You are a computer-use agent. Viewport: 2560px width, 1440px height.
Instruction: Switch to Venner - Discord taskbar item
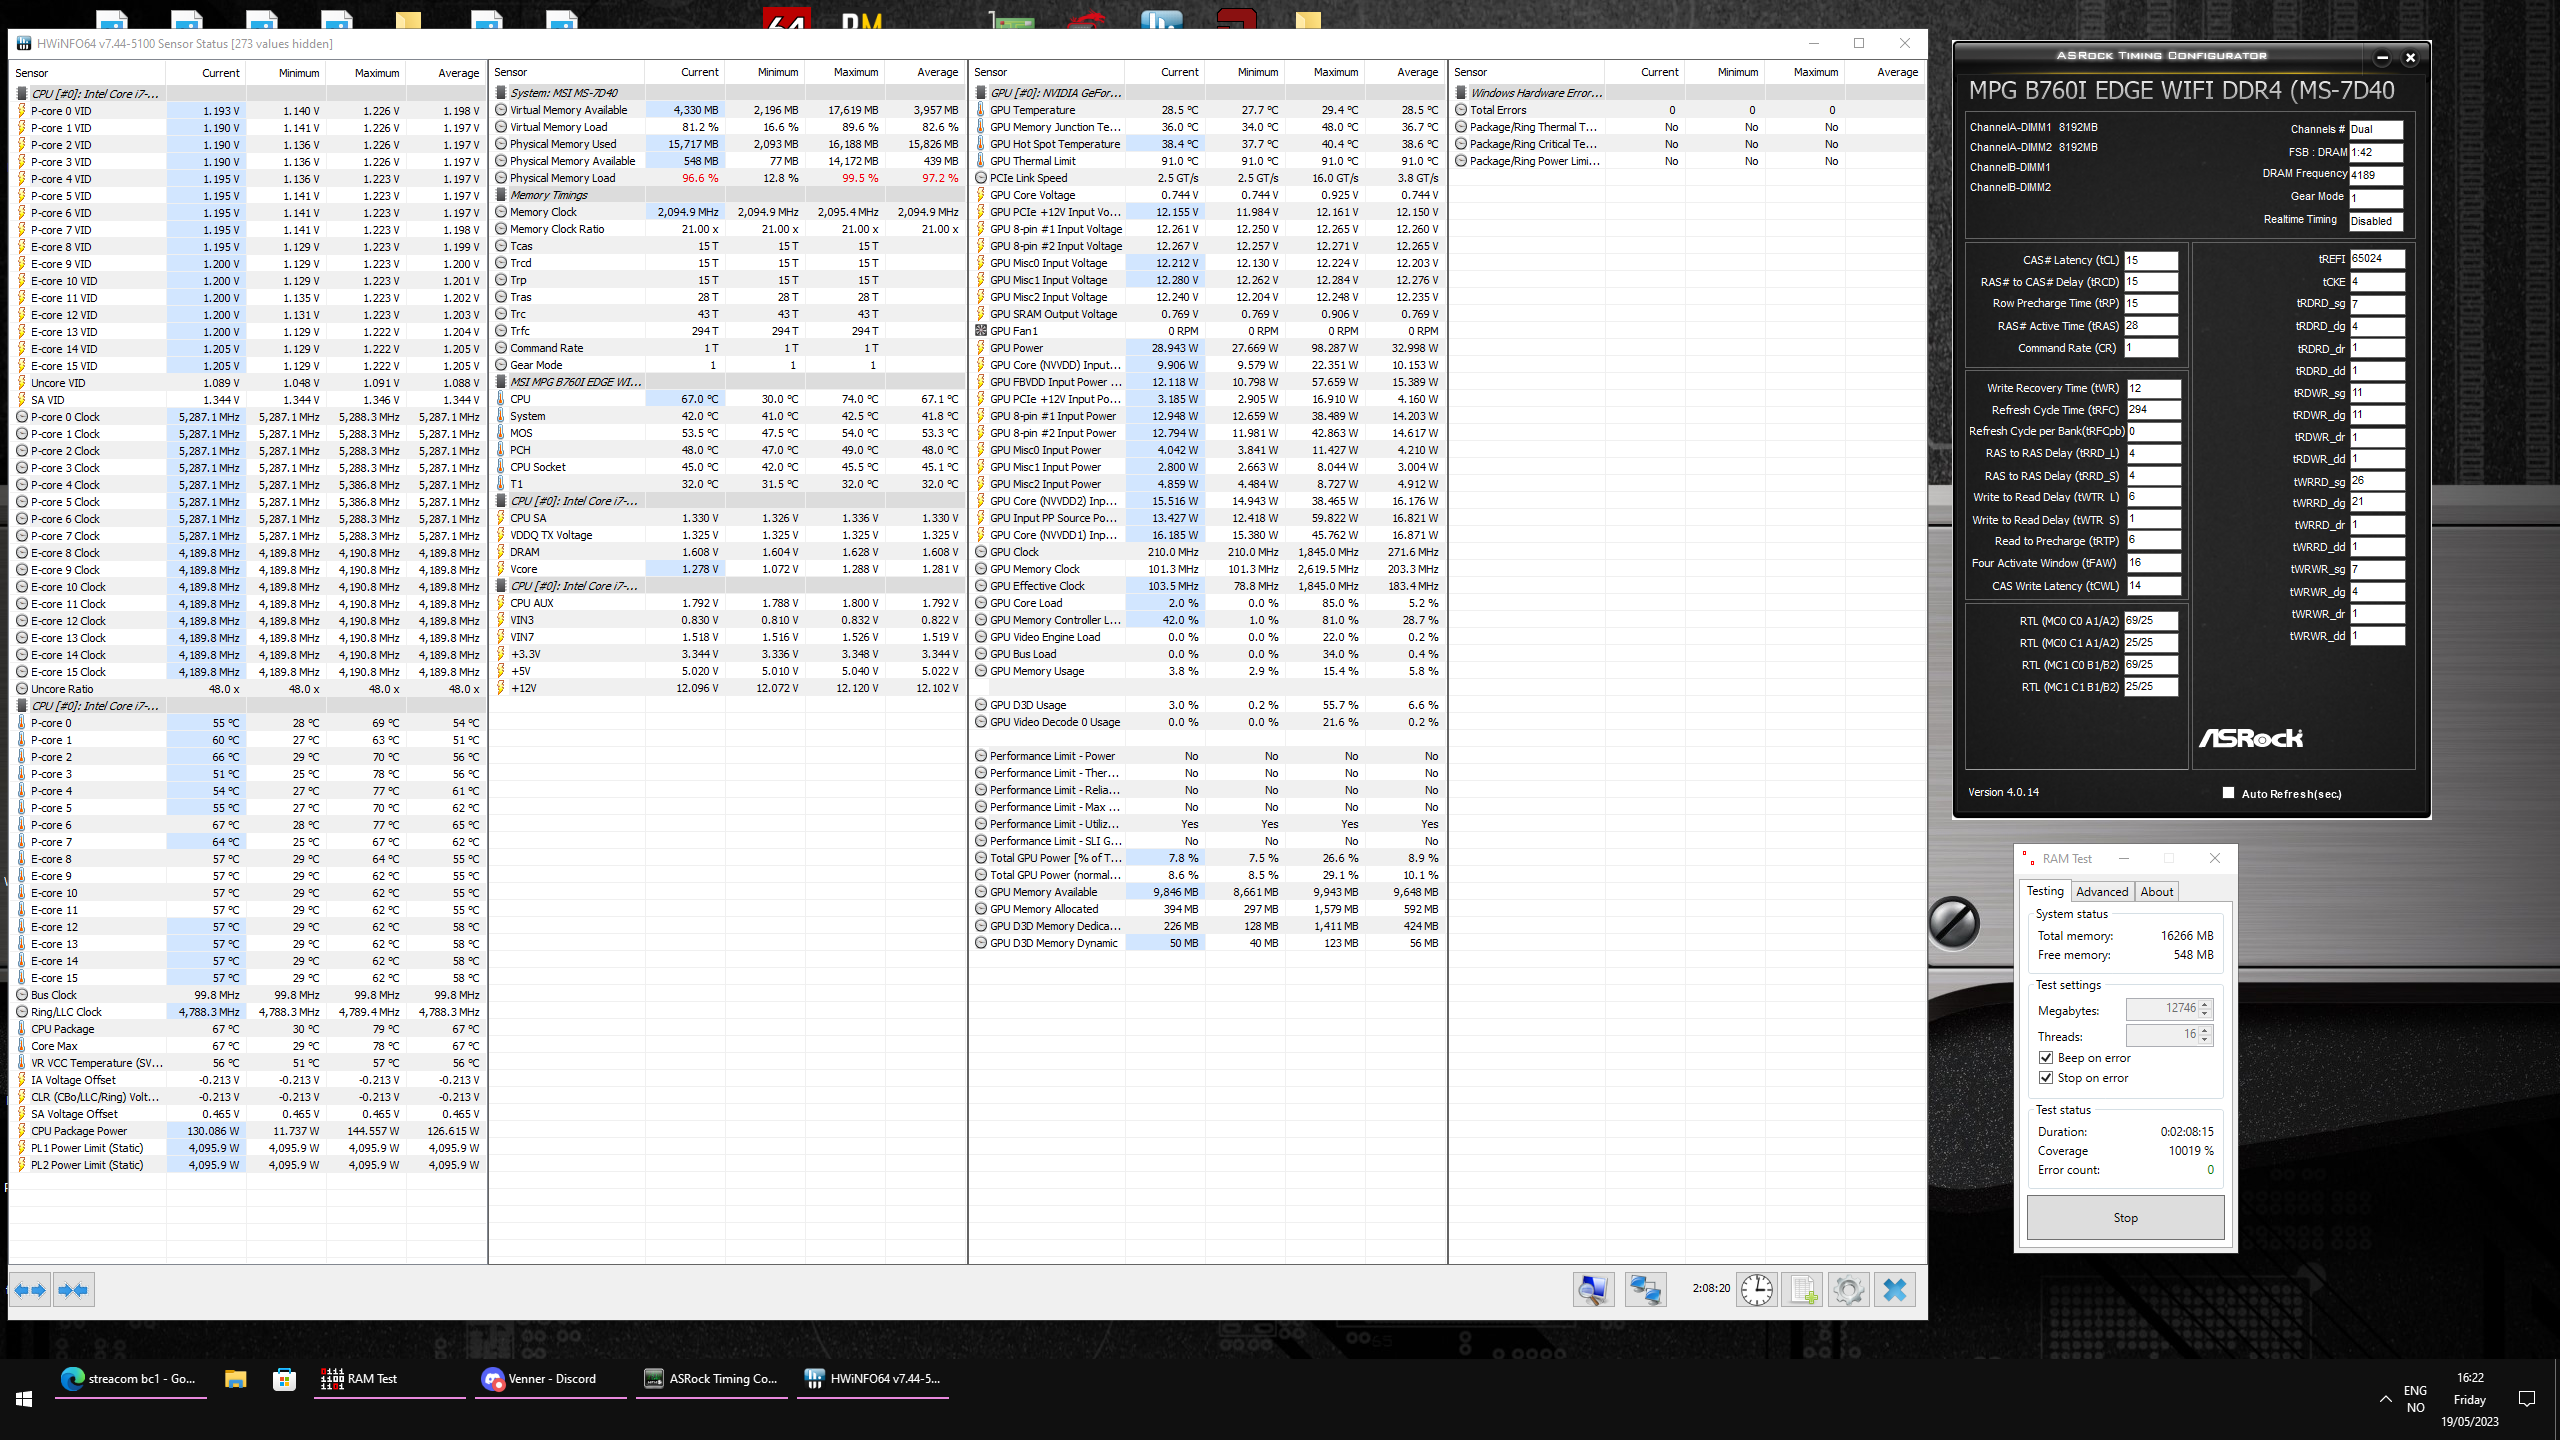tap(550, 1378)
